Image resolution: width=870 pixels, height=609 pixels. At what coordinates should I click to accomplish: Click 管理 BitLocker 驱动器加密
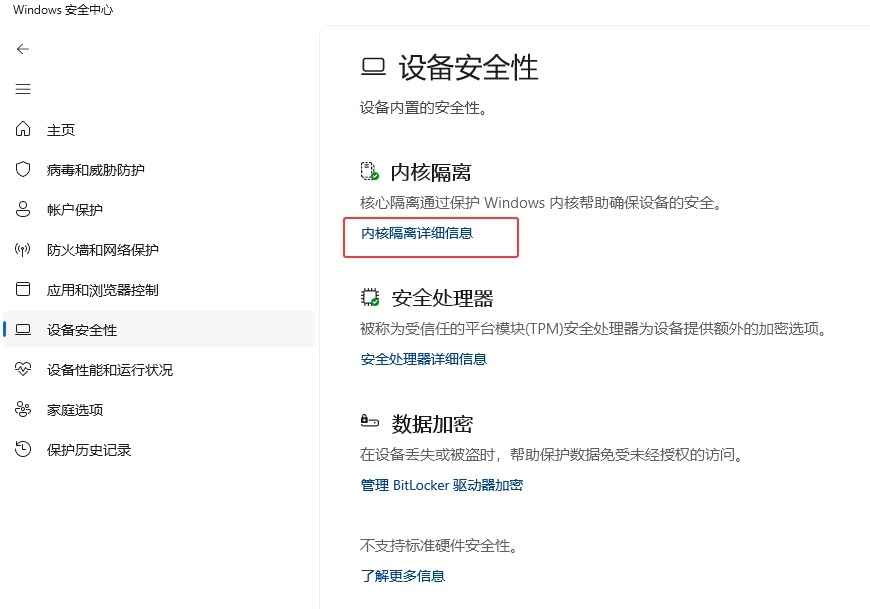pos(440,484)
